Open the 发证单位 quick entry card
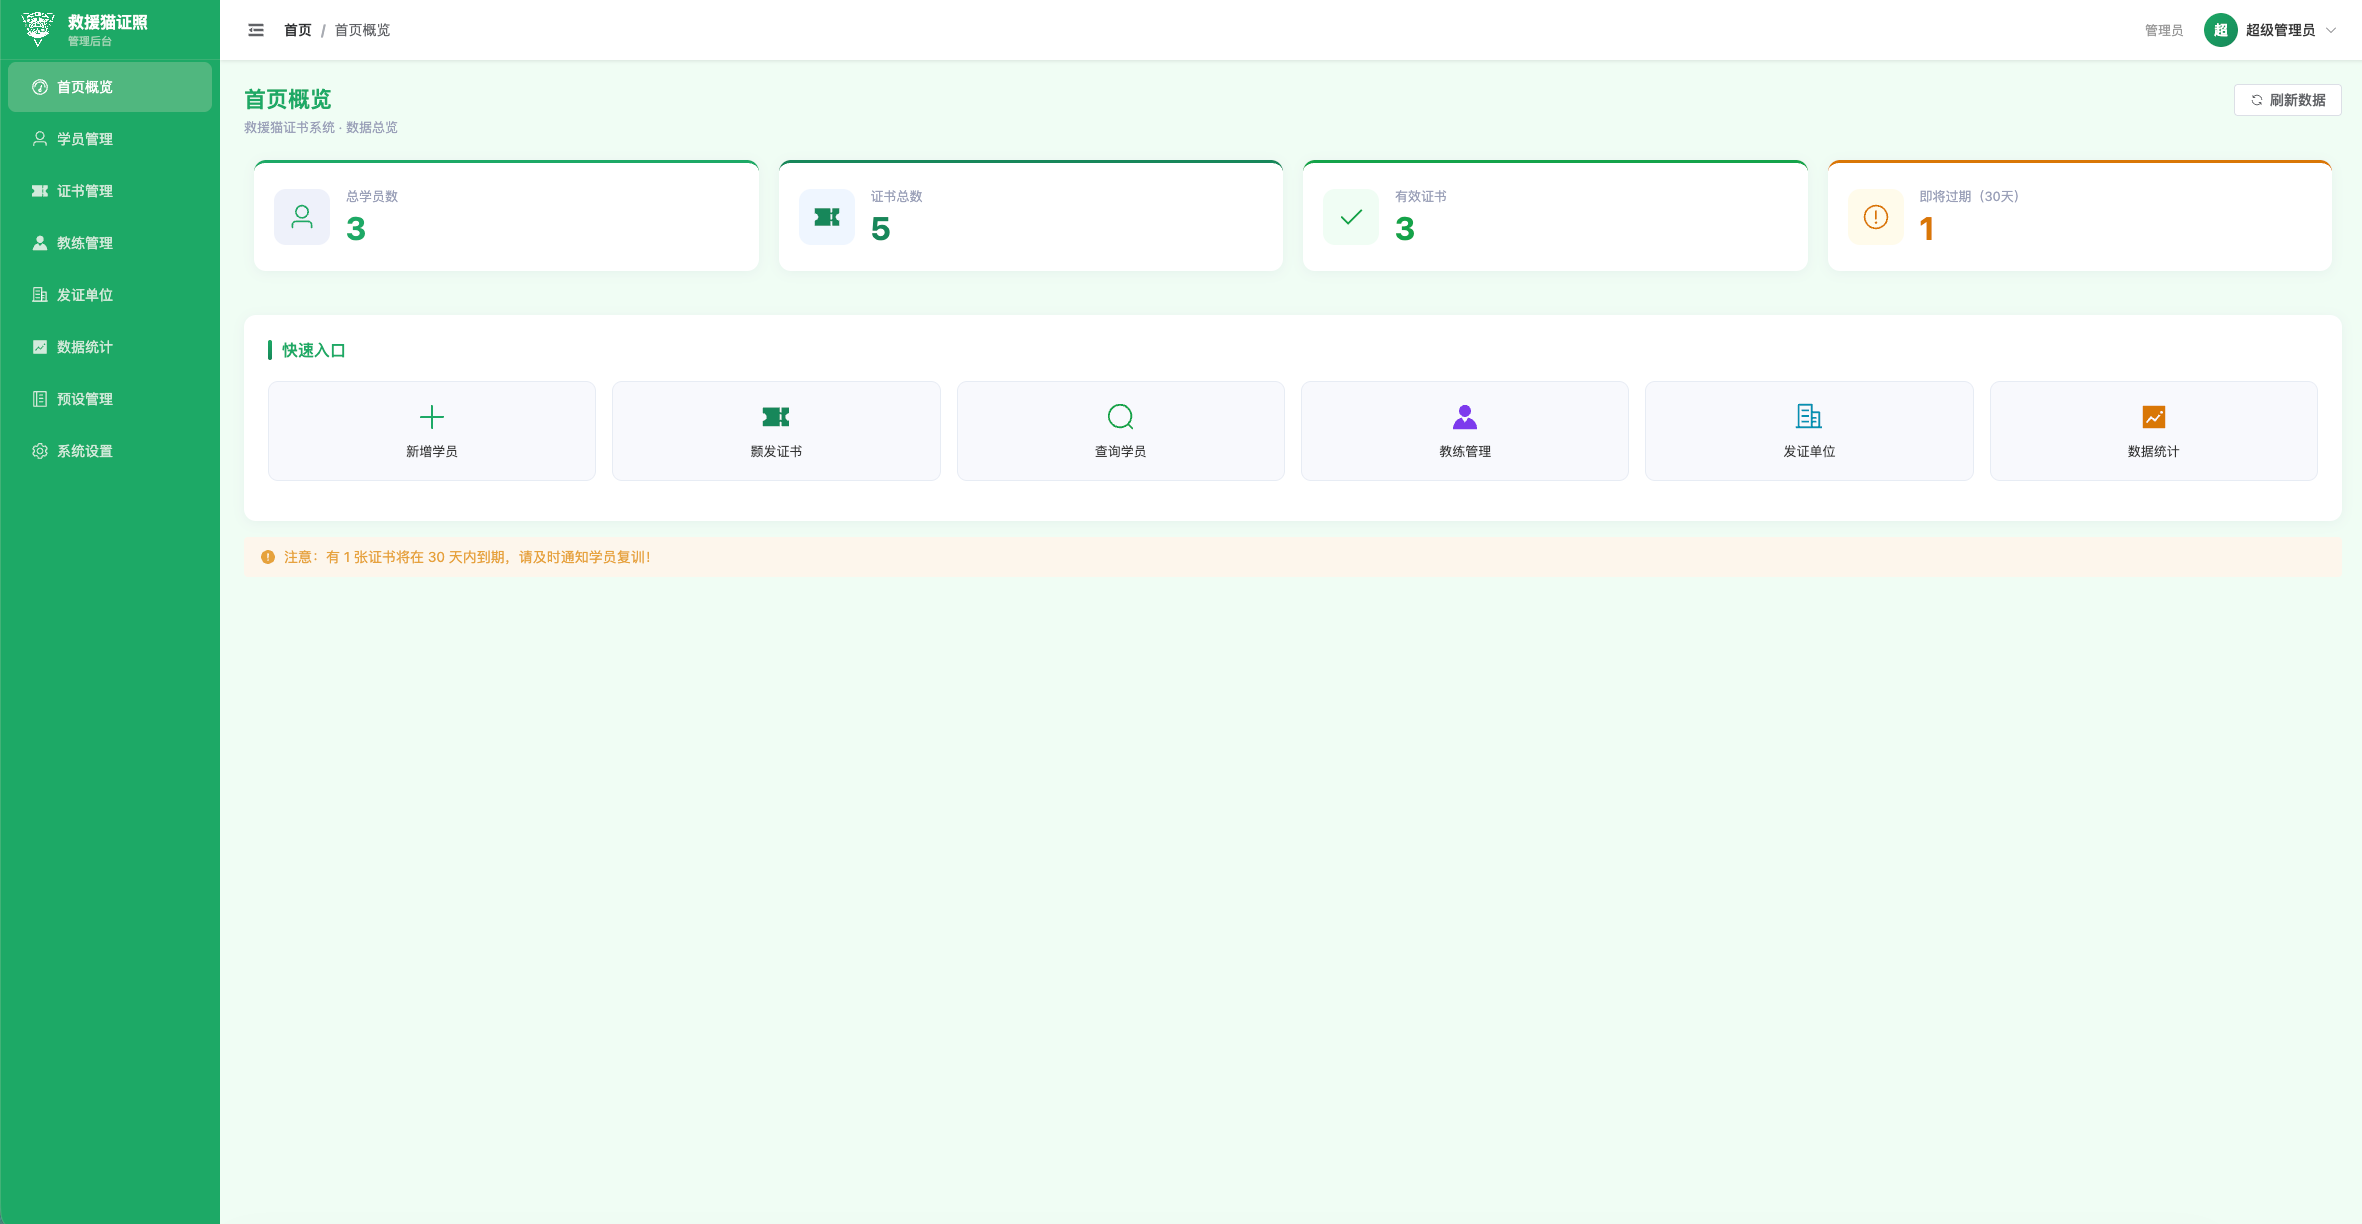This screenshot has width=2362, height=1224. (1809, 431)
